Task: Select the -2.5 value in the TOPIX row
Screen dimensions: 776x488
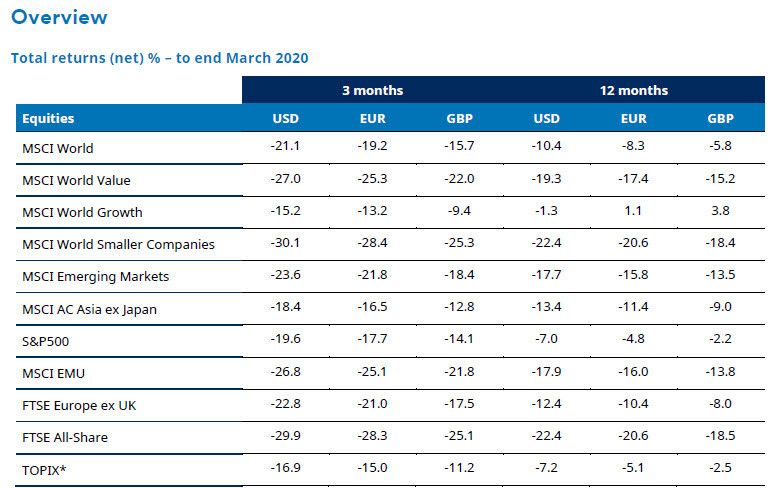Action: (x=719, y=469)
